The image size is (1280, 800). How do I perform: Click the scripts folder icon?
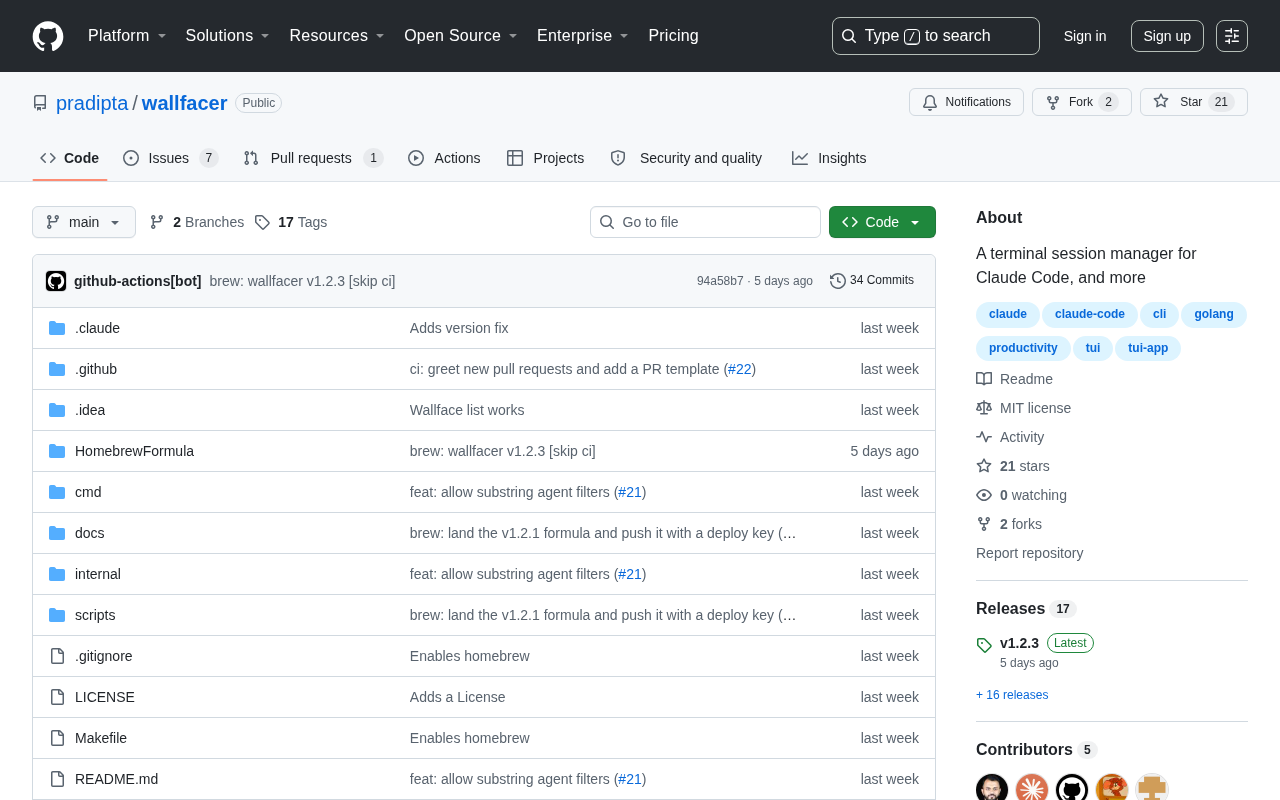(57, 615)
